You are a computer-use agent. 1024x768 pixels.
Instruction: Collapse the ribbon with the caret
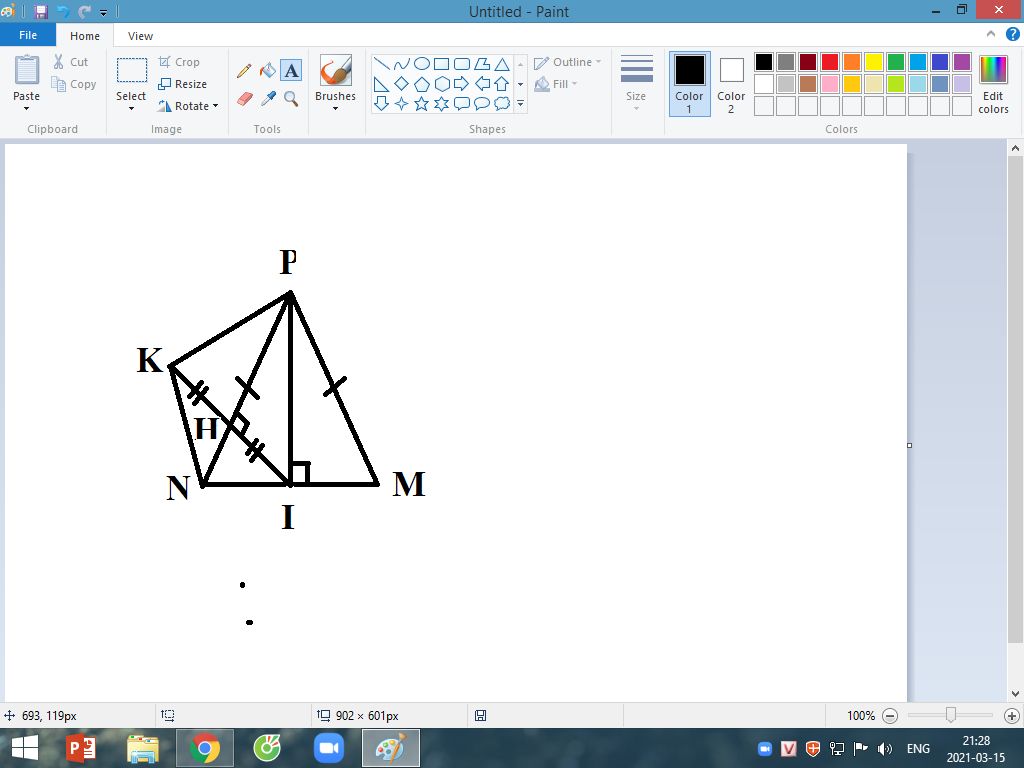click(x=991, y=34)
